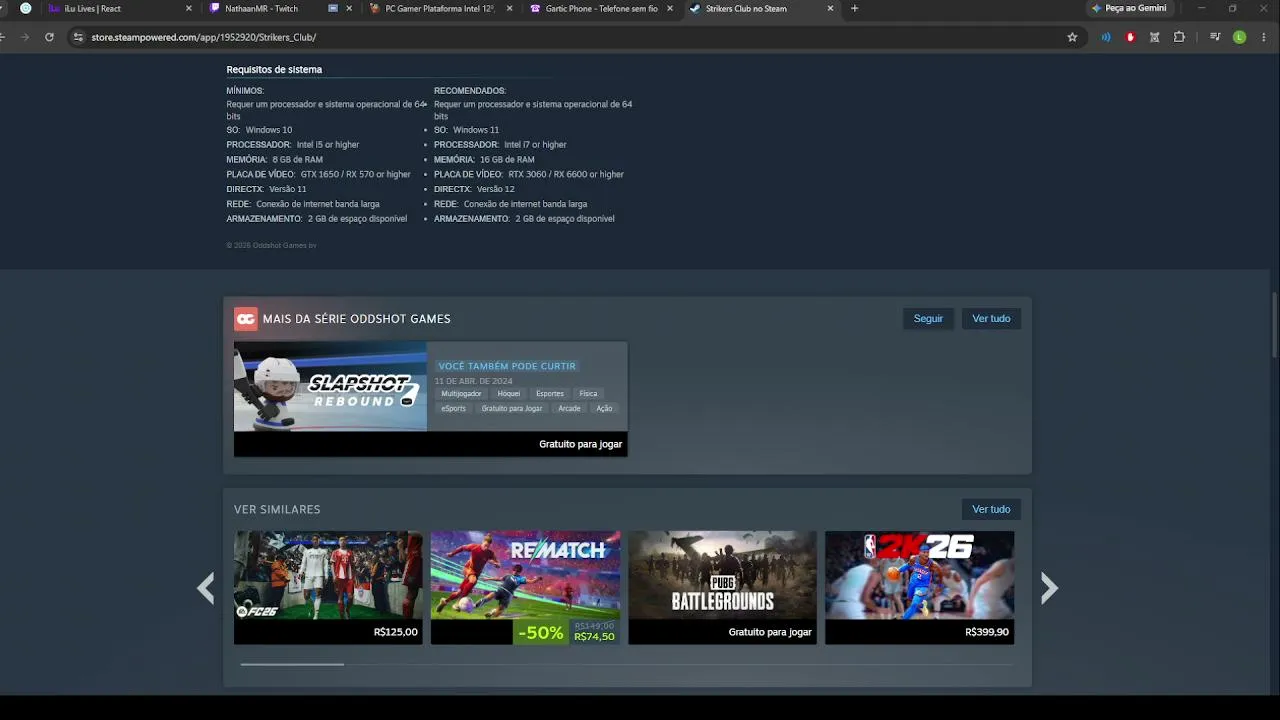The height and width of the screenshot is (720, 1280).
Task: Click the Esportes tag
Action: pyautogui.click(x=550, y=394)
